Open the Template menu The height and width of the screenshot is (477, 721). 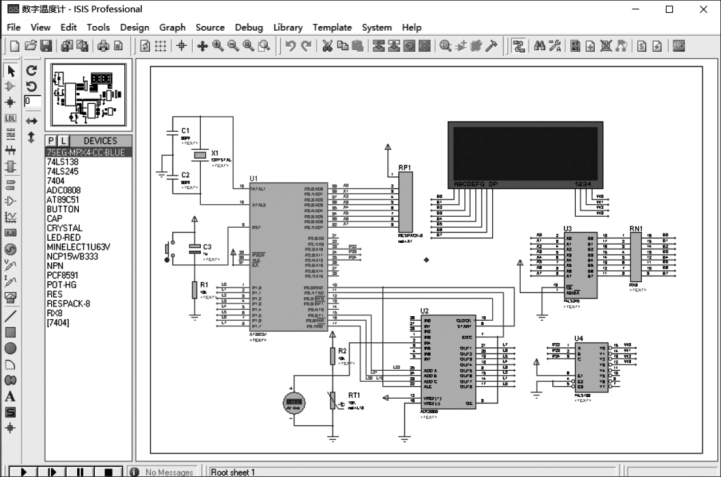click(x=331, y=27)
